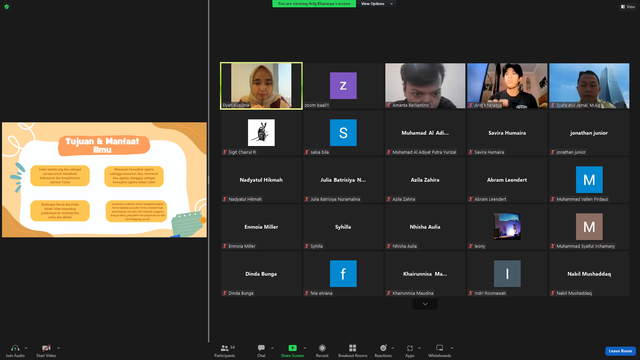Screen dimensions: 640x360
Task: Select the Khairunnisa Ma... participant tile
Action: pos(425,273)
